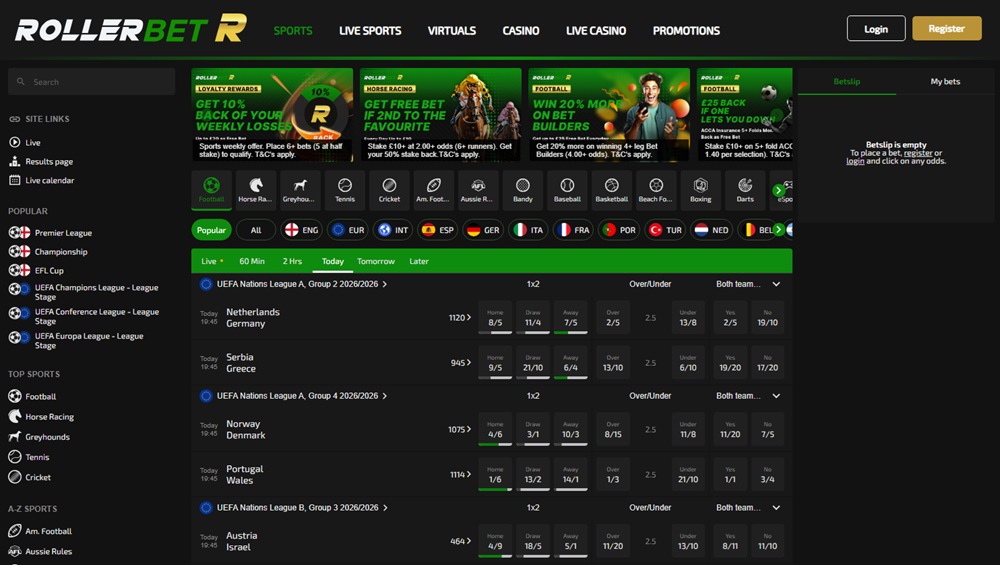Open Horse Racing in Top Sports sidebar
1000x565 pixels.
point(41,416)
